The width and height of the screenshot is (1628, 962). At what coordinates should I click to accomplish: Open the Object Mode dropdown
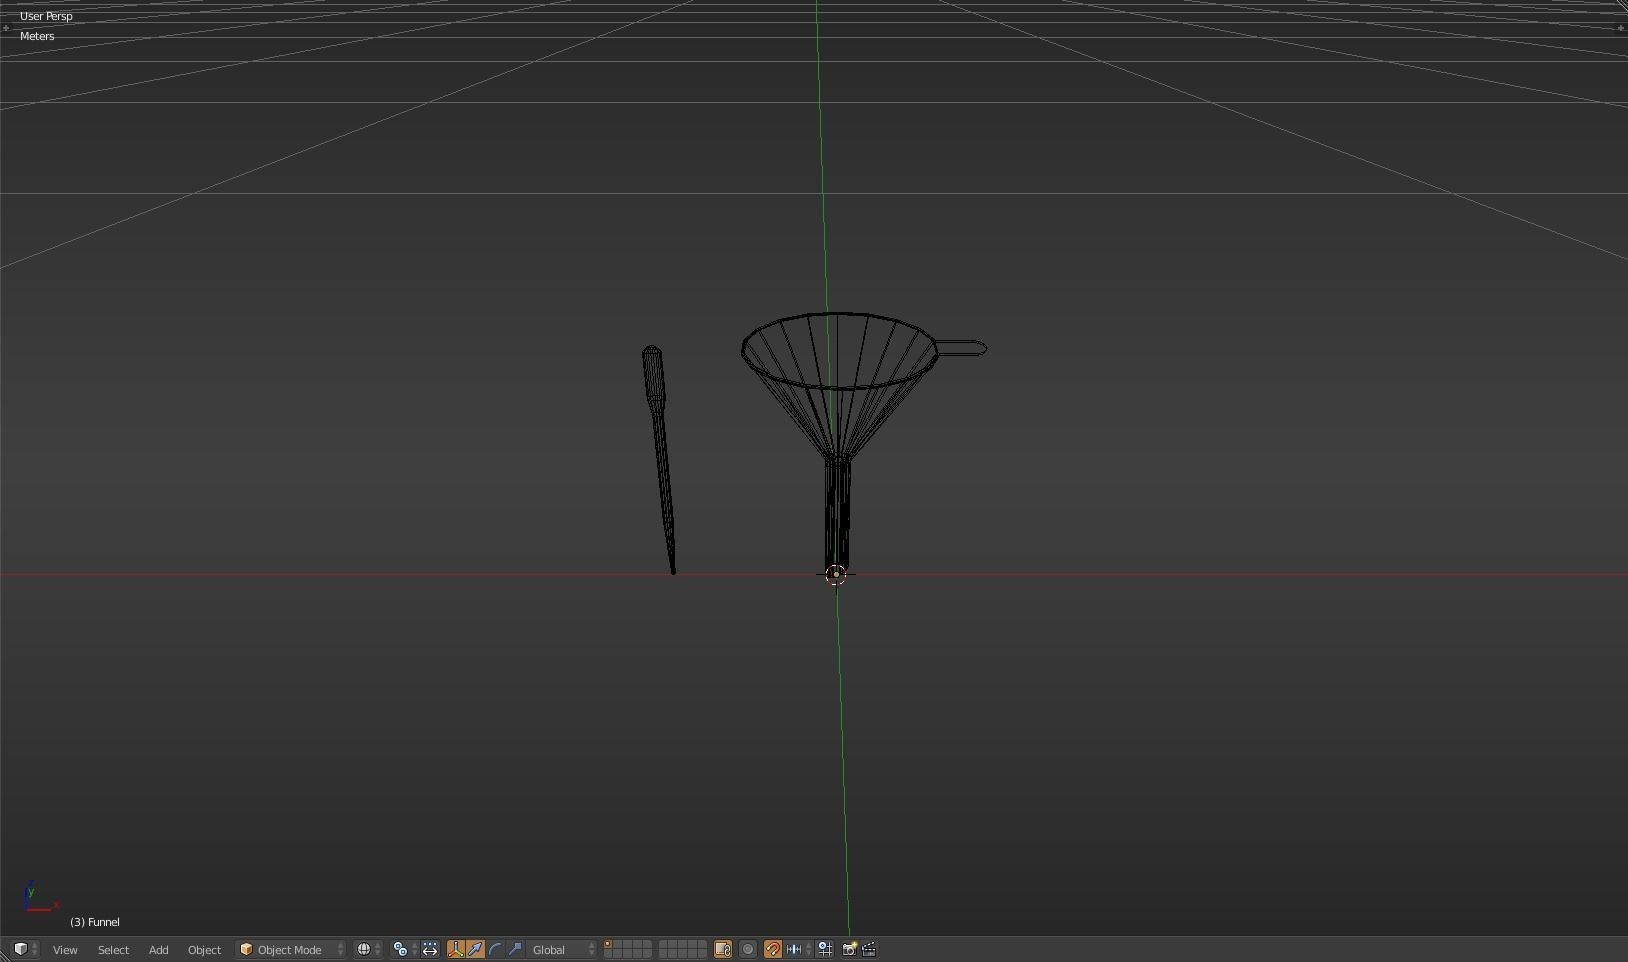(x=291, y=949)
